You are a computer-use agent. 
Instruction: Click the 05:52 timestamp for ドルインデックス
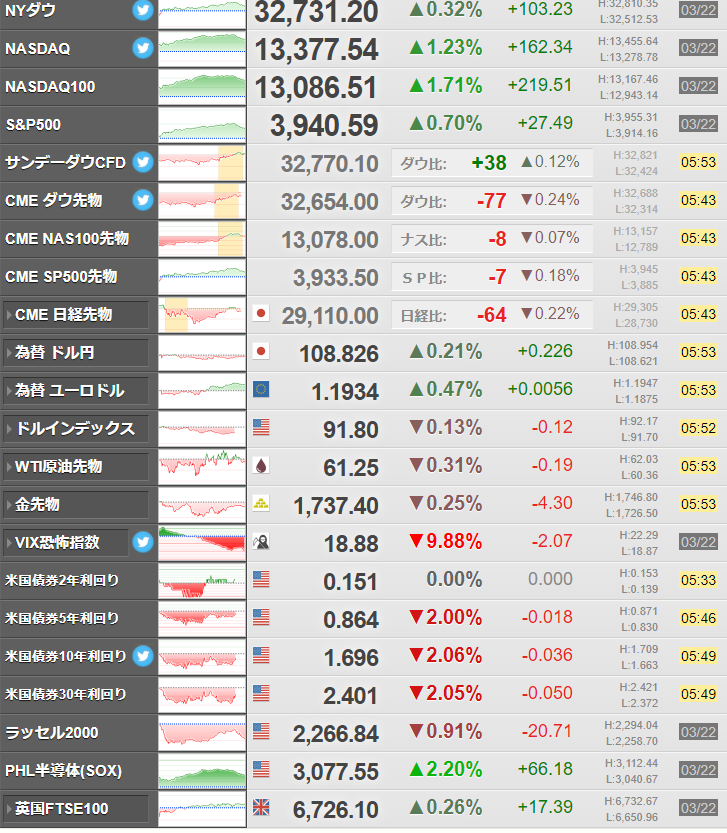(698, 428)
